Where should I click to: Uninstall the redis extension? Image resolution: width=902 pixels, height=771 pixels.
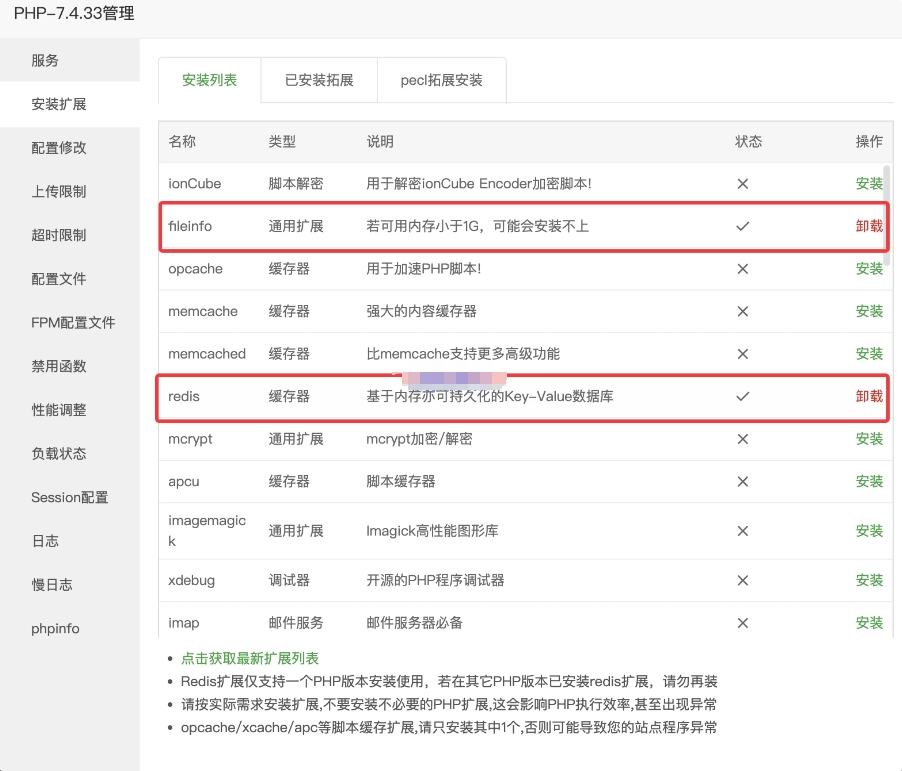[x=869, y=396]
